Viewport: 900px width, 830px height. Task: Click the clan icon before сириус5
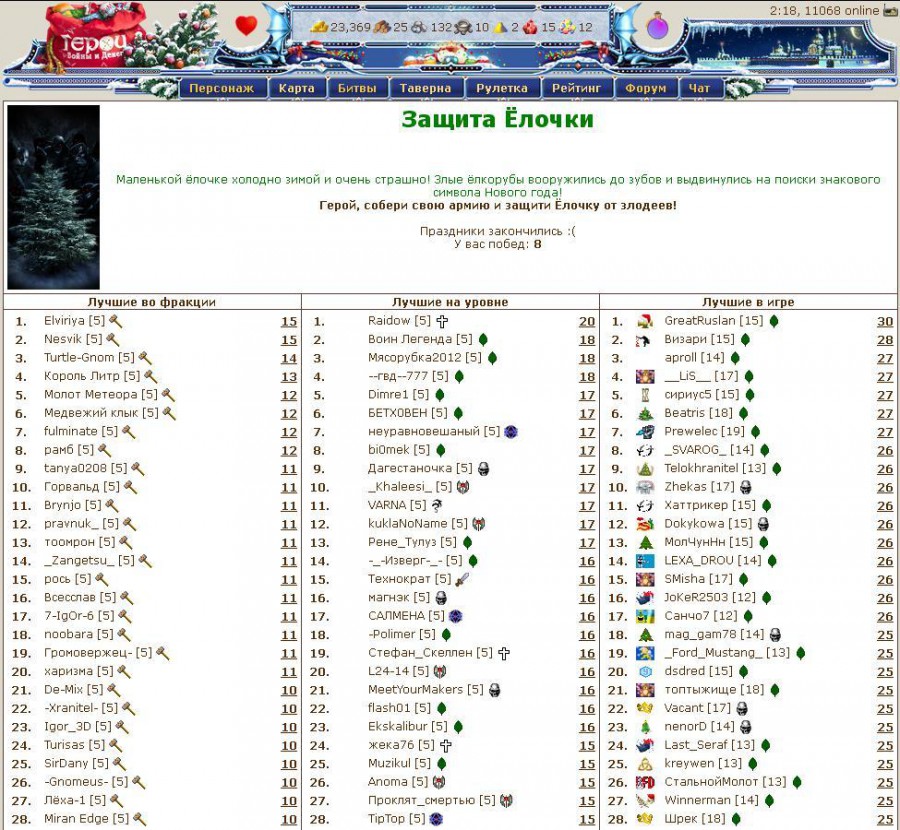(x=646, y=395)
